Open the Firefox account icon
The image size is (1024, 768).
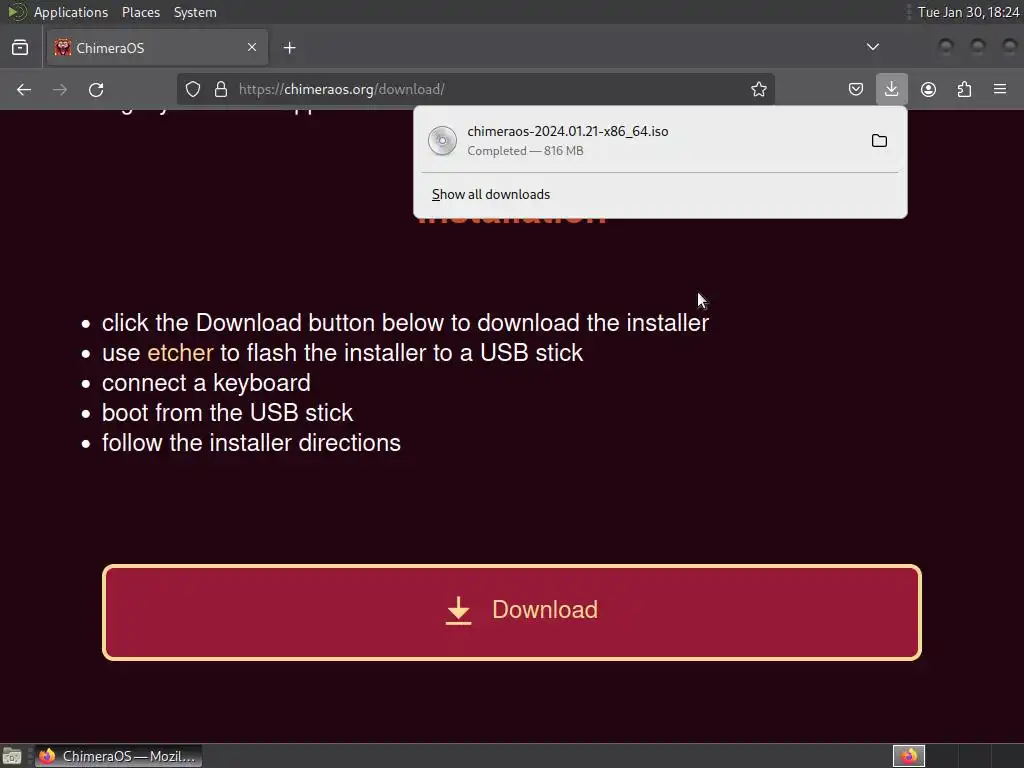pos(928,89)
